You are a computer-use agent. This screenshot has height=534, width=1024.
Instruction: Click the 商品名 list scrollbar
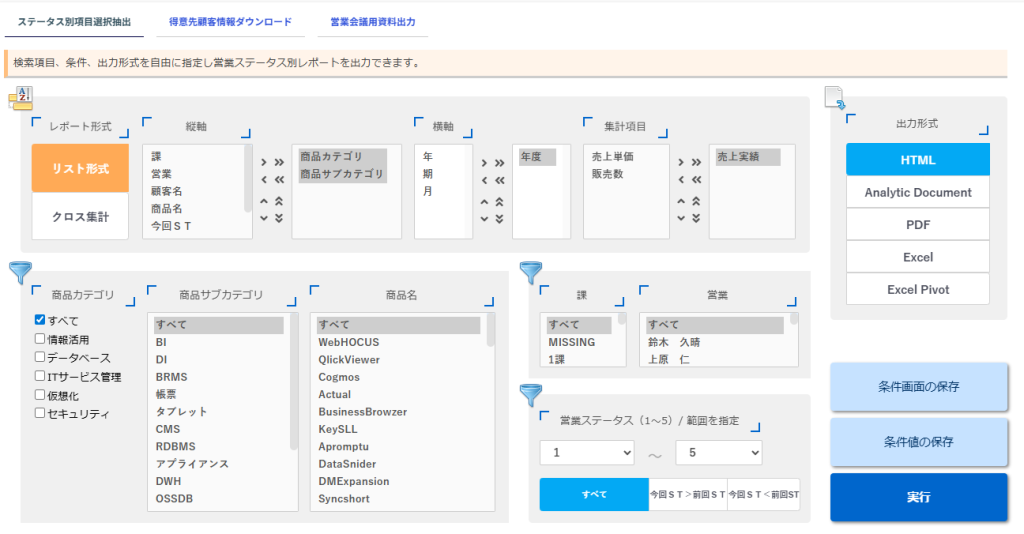(x=490, y=330)
